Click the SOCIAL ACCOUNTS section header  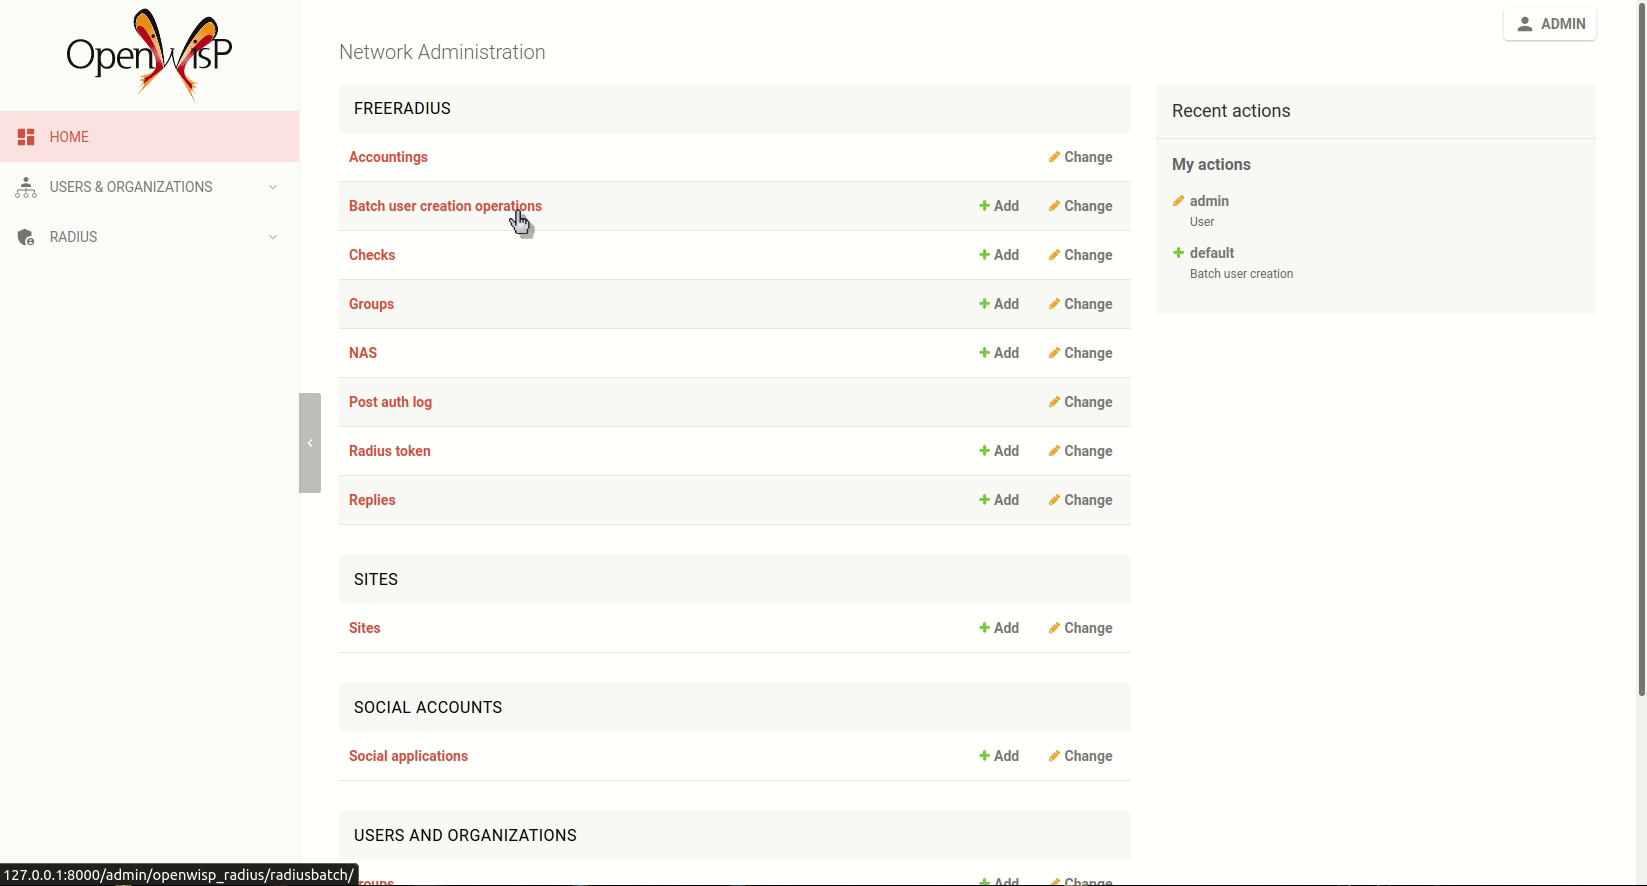coord(735,707)
